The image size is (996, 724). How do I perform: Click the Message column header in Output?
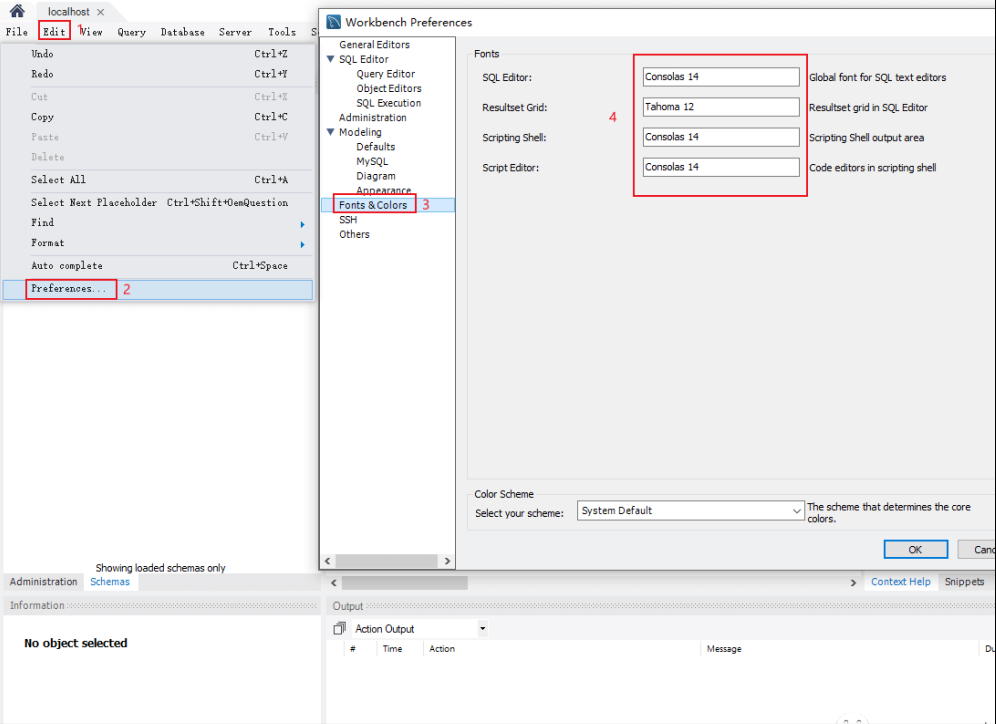tap(724, 648)
